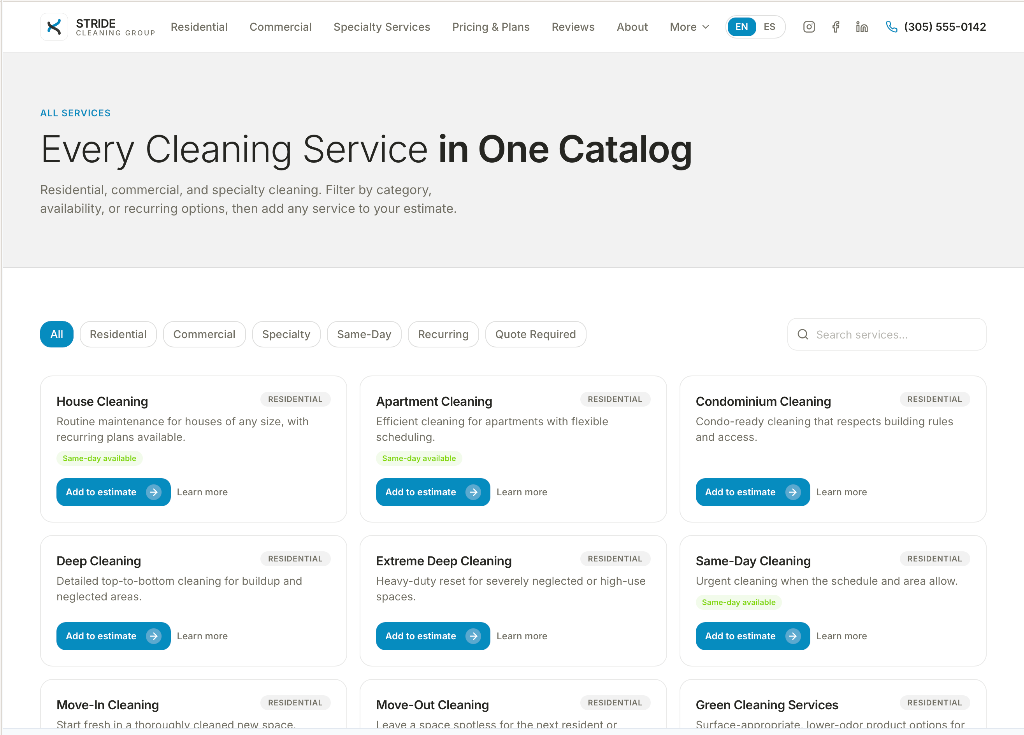
Task: Click the Move-Out Cleaning card title
Action: [x=432, y=704]
